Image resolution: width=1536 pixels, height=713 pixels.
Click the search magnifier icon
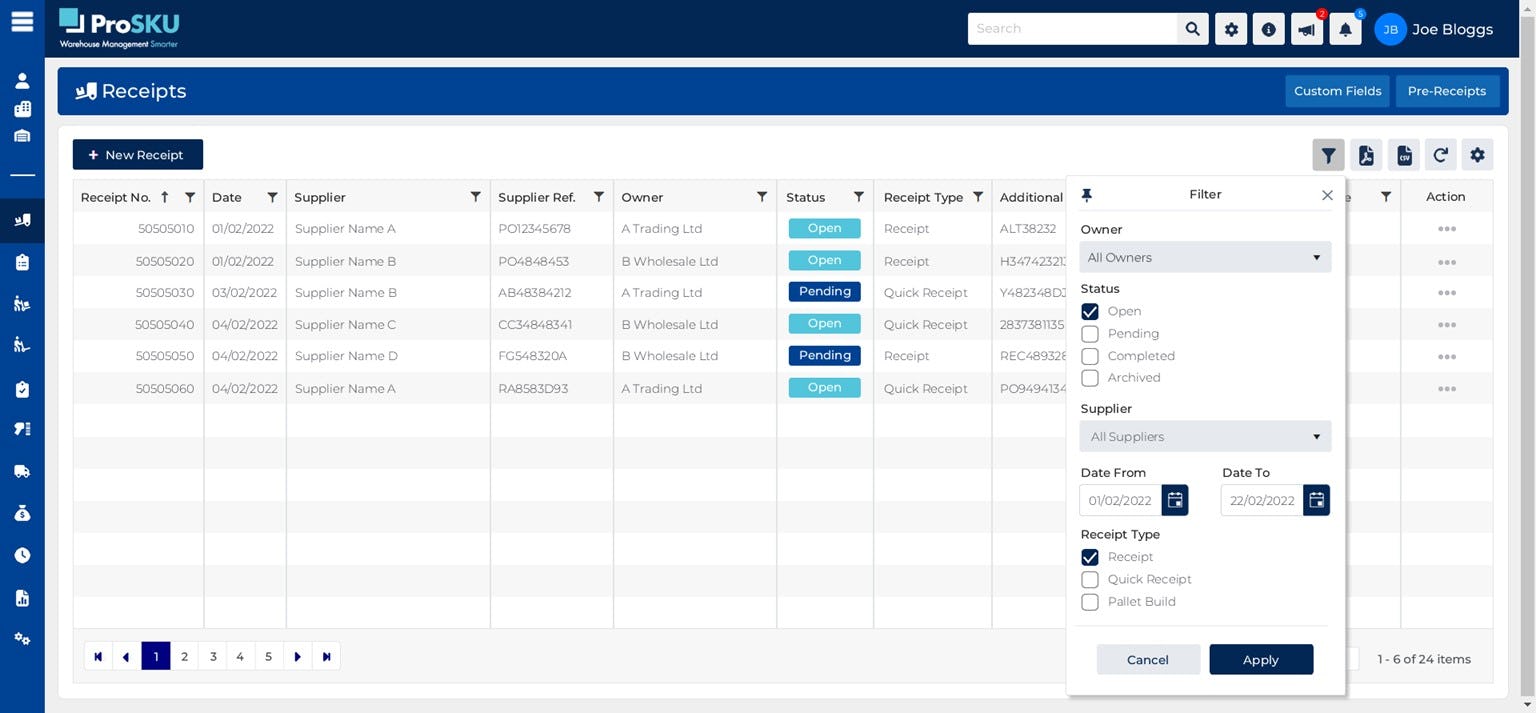click(x=1191, y=28)
